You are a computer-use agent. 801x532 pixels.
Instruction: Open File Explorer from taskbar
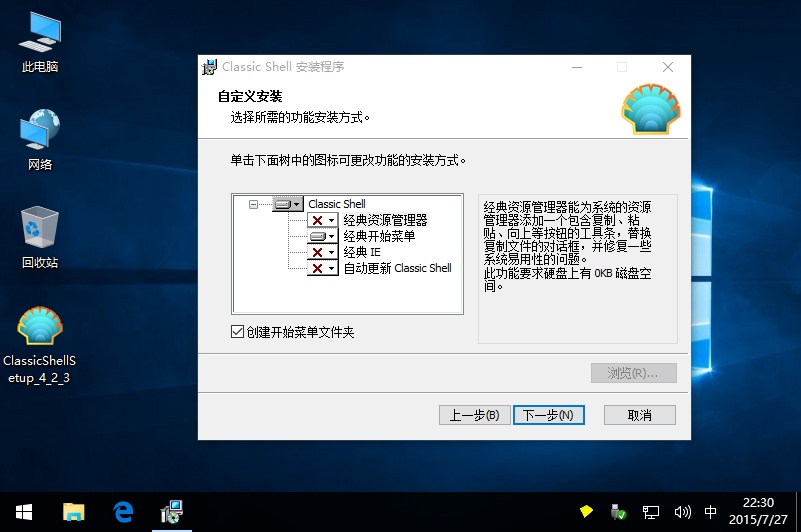click(x=74, y=512)
